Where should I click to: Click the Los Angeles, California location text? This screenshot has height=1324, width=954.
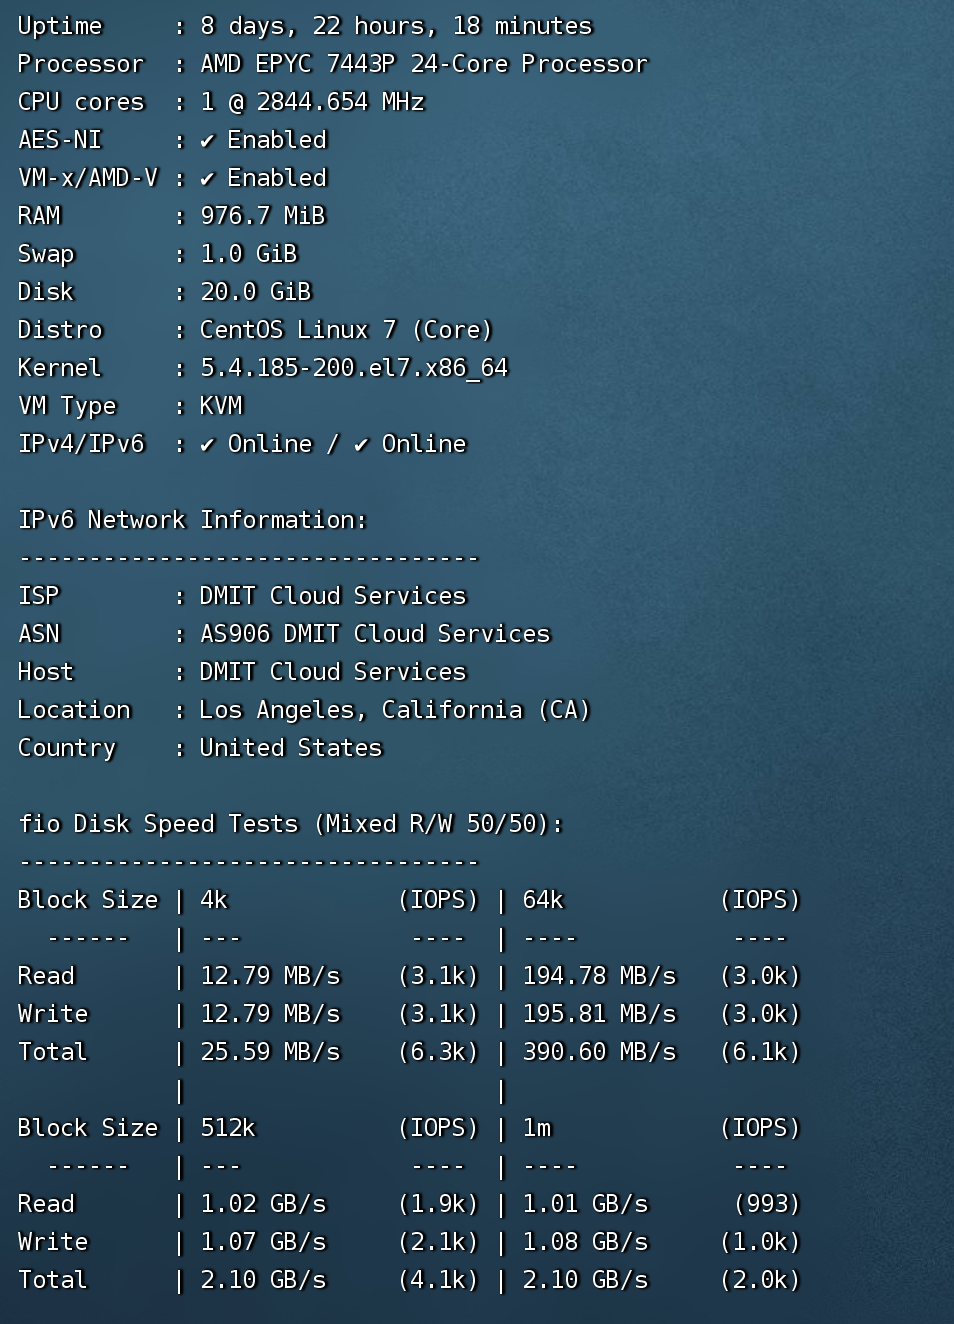[x=395, y=710]
